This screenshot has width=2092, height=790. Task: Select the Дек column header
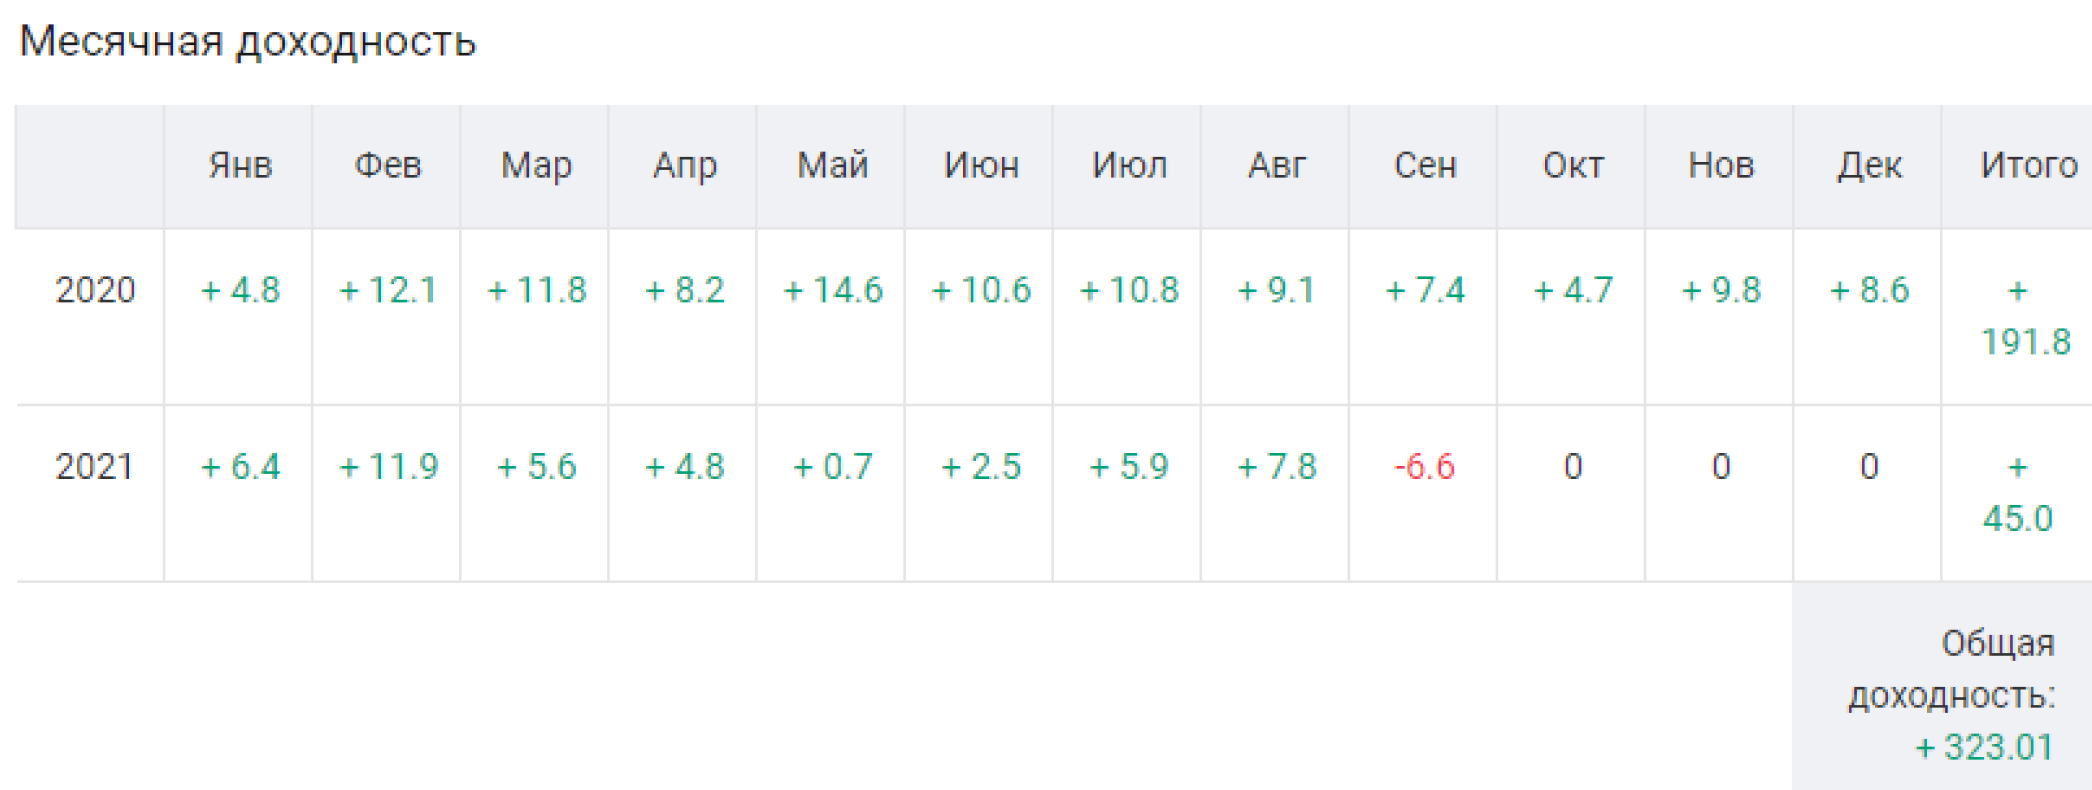[1869, 165]
